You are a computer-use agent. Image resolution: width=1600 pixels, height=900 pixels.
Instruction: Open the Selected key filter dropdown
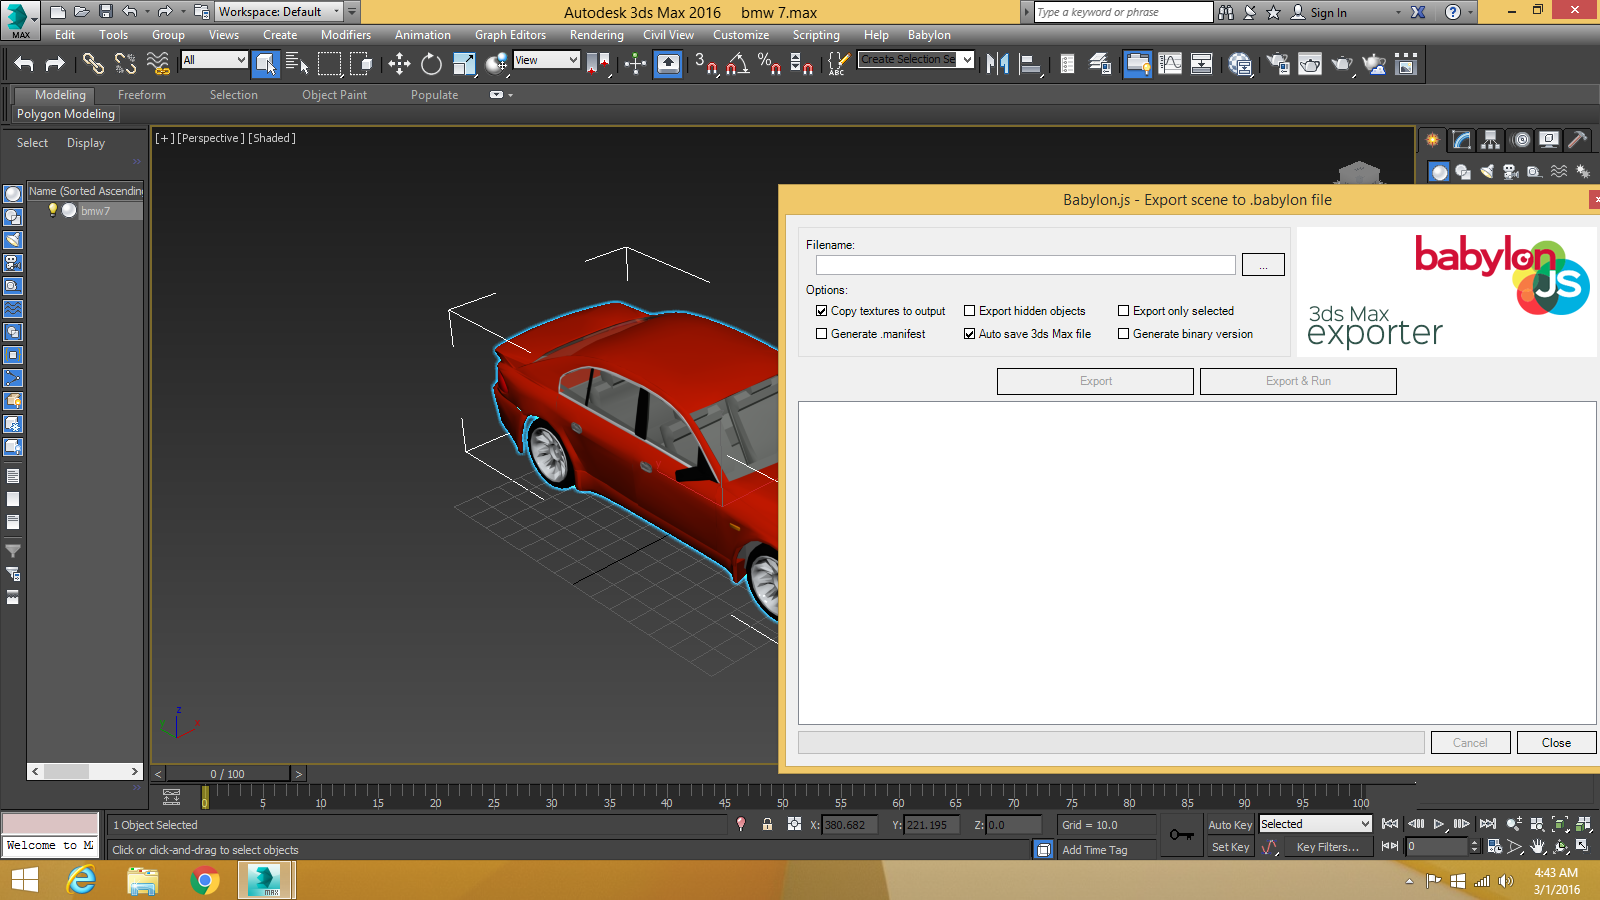pos(1315,824)
